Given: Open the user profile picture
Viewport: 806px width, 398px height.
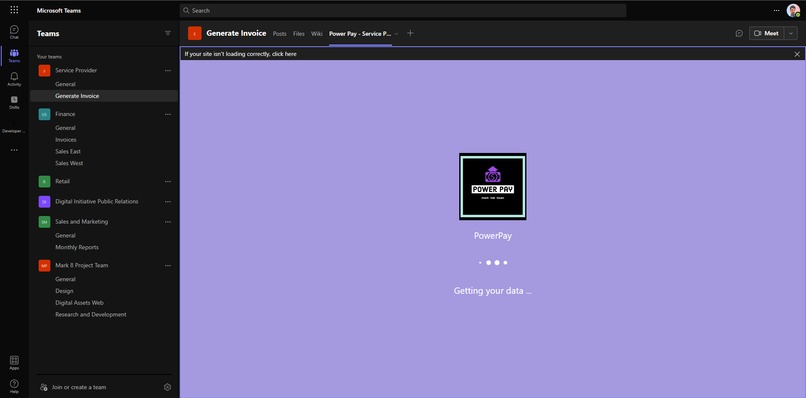Looking at the screenshot, I should (x=793, y=10).
